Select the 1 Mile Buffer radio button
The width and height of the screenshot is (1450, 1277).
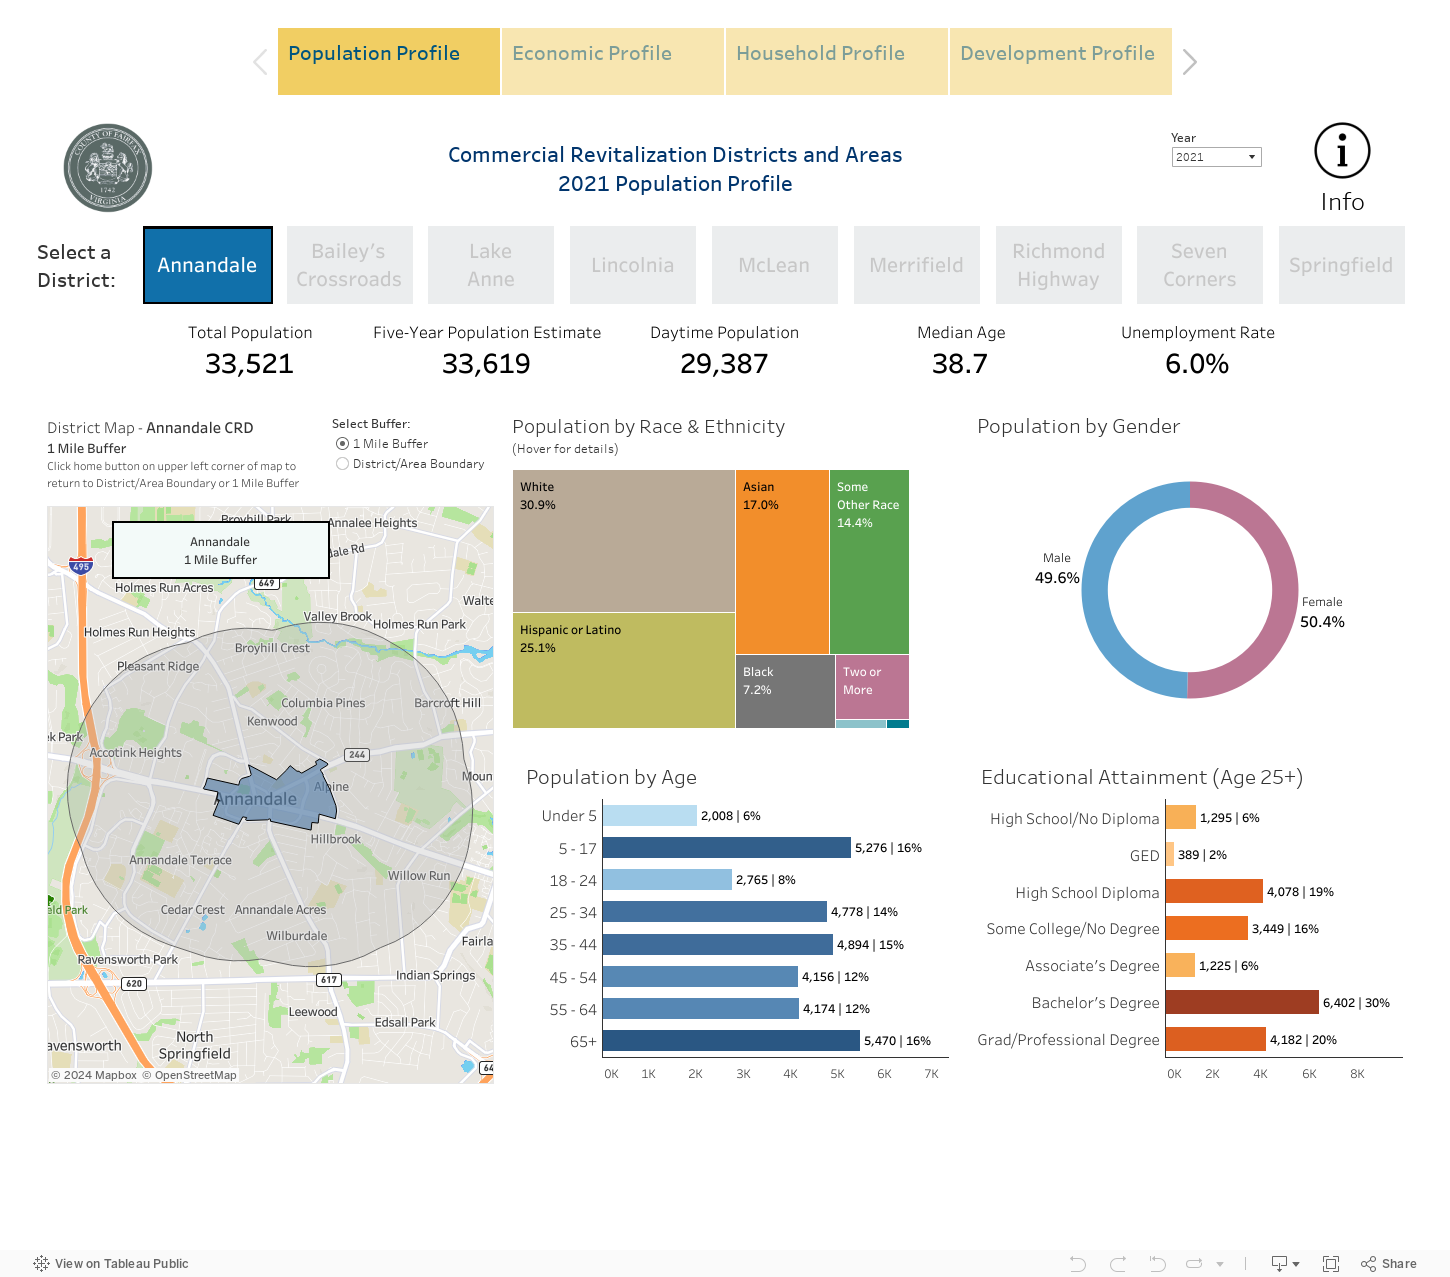(342, 444)
